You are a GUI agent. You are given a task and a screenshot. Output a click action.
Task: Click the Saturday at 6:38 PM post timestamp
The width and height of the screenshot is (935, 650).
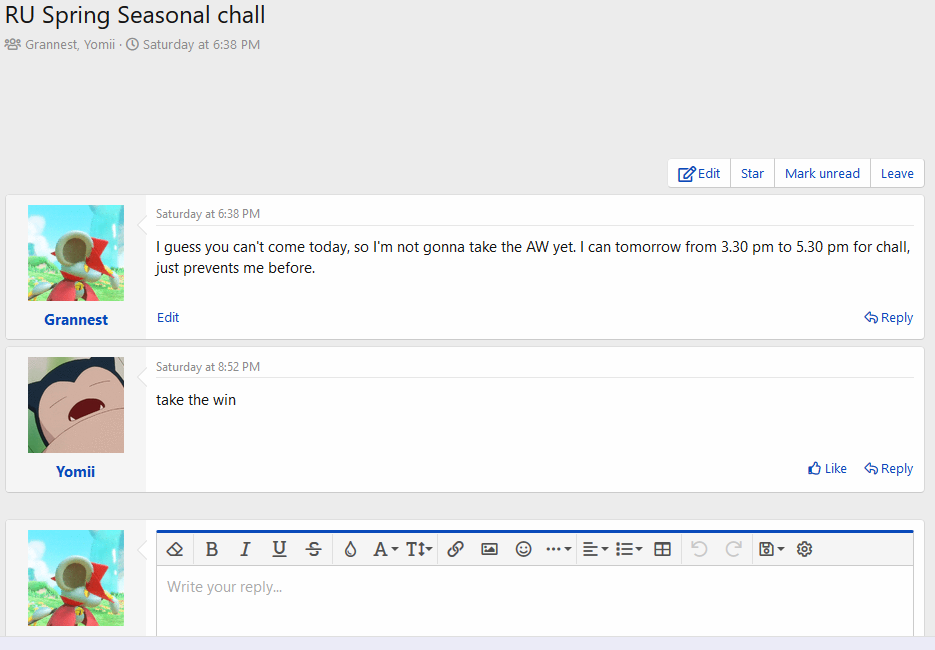pyautogui.click(x=208, y=213)
